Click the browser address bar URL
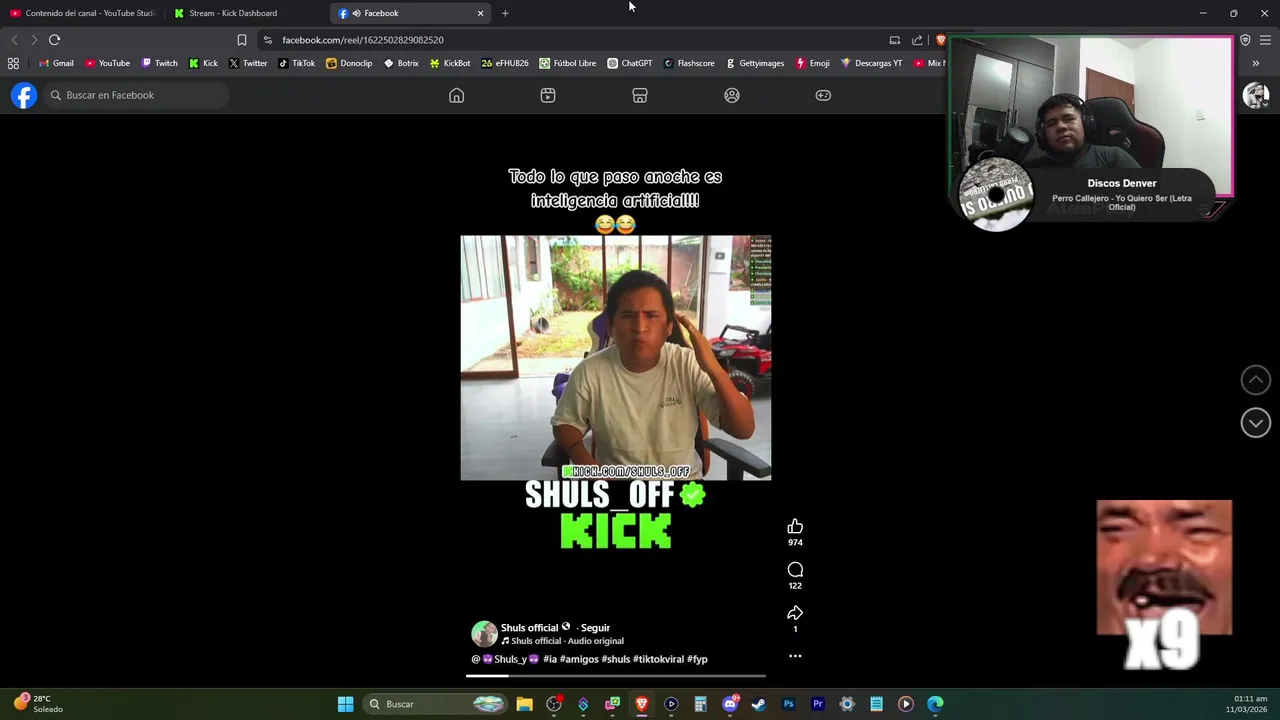Image resolution: width=1280 pixels, height=720 pixels. [x=363, y=40]
